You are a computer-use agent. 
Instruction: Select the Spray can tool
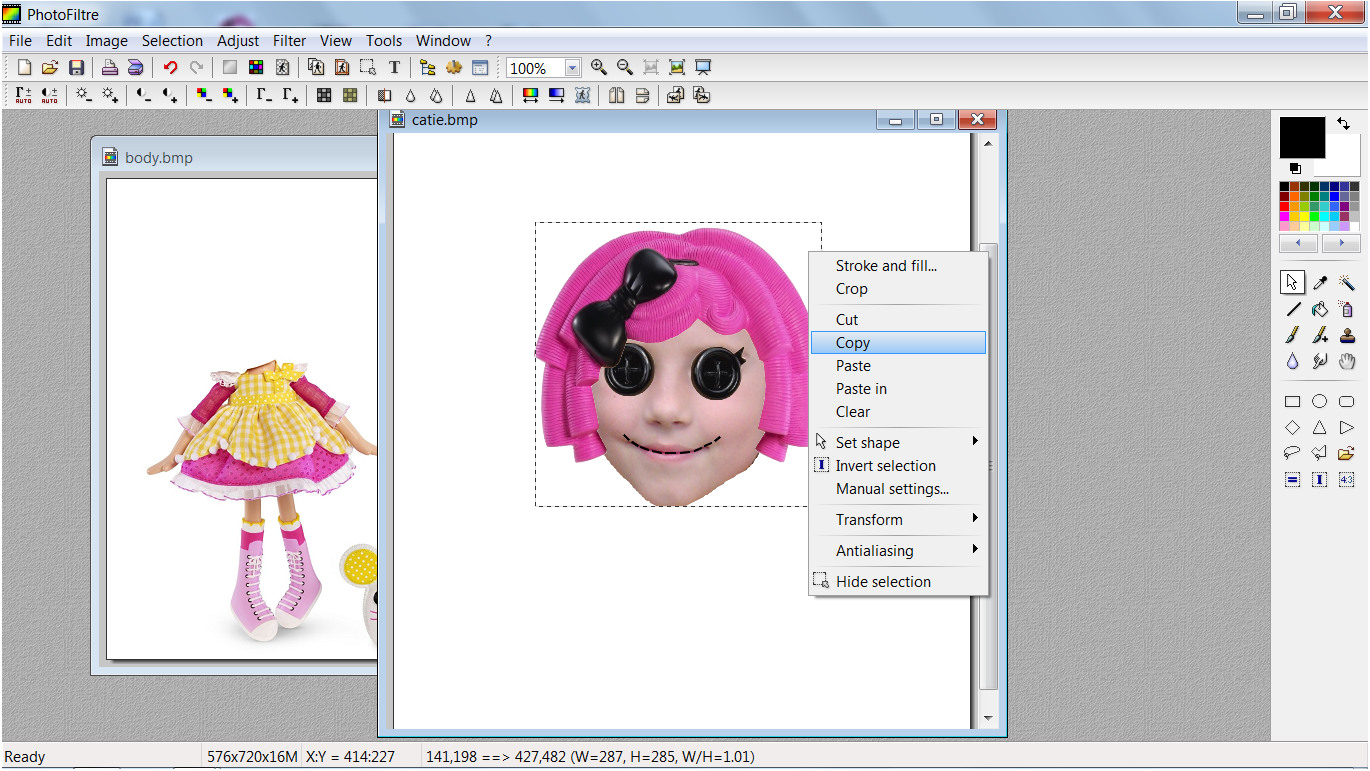click(x=1347, y=310)
